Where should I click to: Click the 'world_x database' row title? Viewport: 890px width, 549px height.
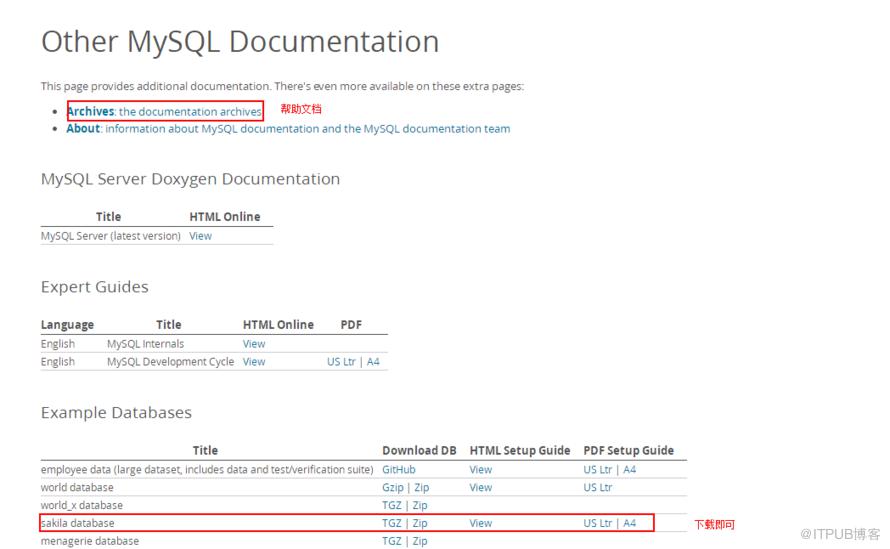tap(82, 506)
